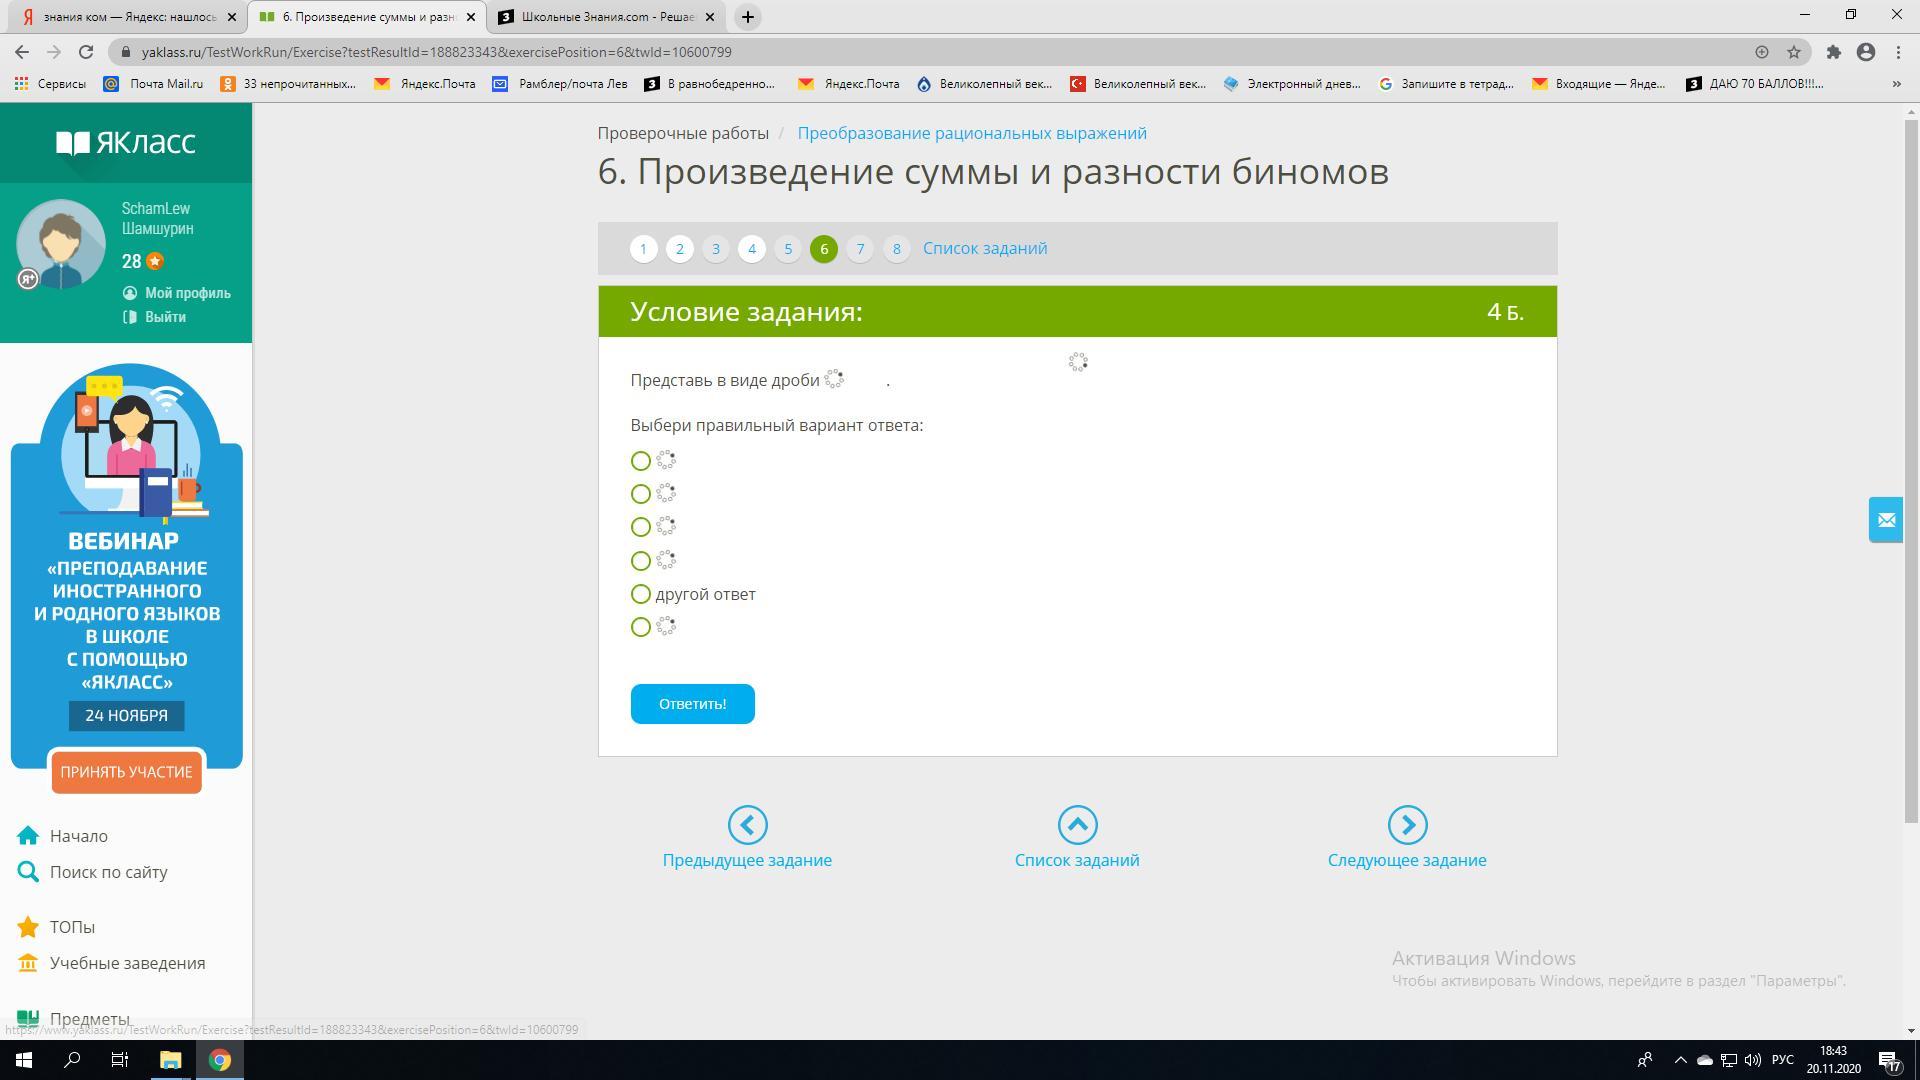
Task: Show hidden system tray icons
Action: pos(1680,1060)
